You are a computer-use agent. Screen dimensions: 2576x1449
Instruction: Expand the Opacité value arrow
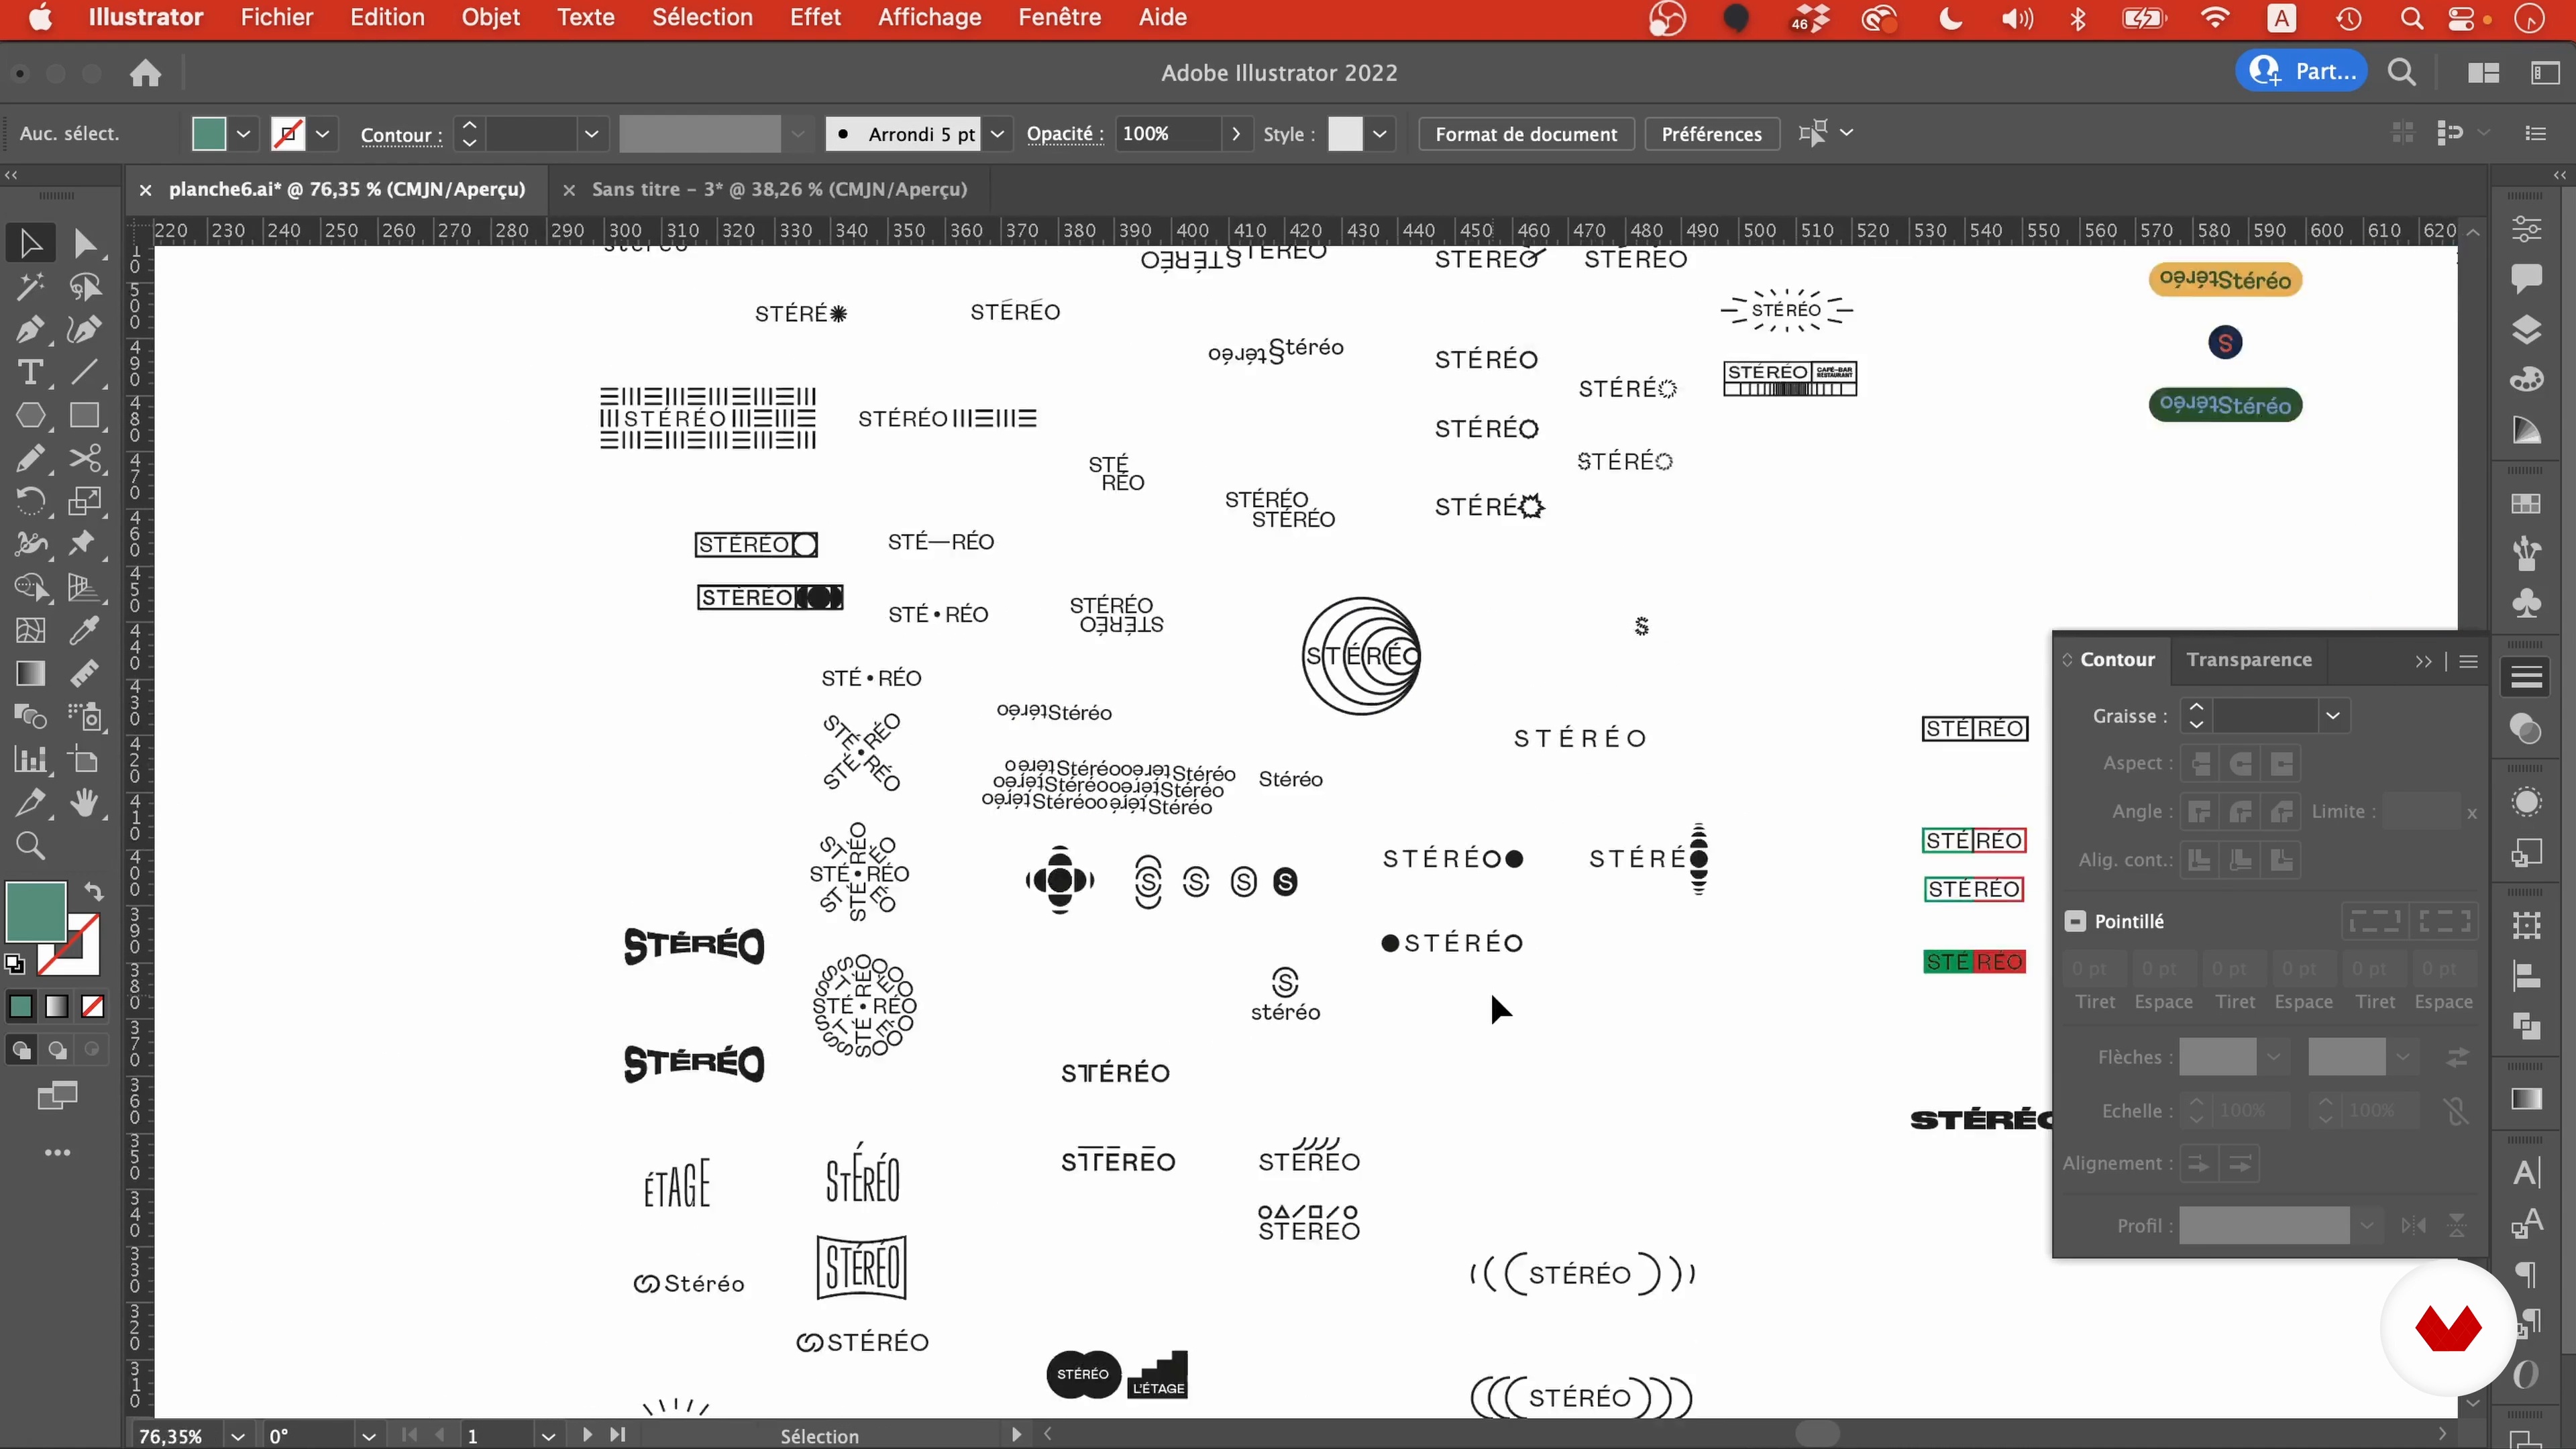1236,133
